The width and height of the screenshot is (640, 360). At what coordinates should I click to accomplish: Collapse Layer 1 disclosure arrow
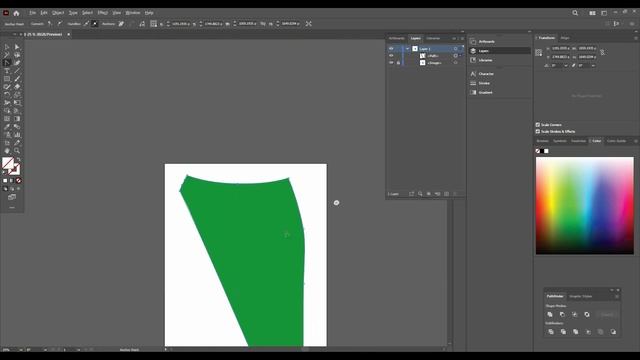click(x=407, y=49)
